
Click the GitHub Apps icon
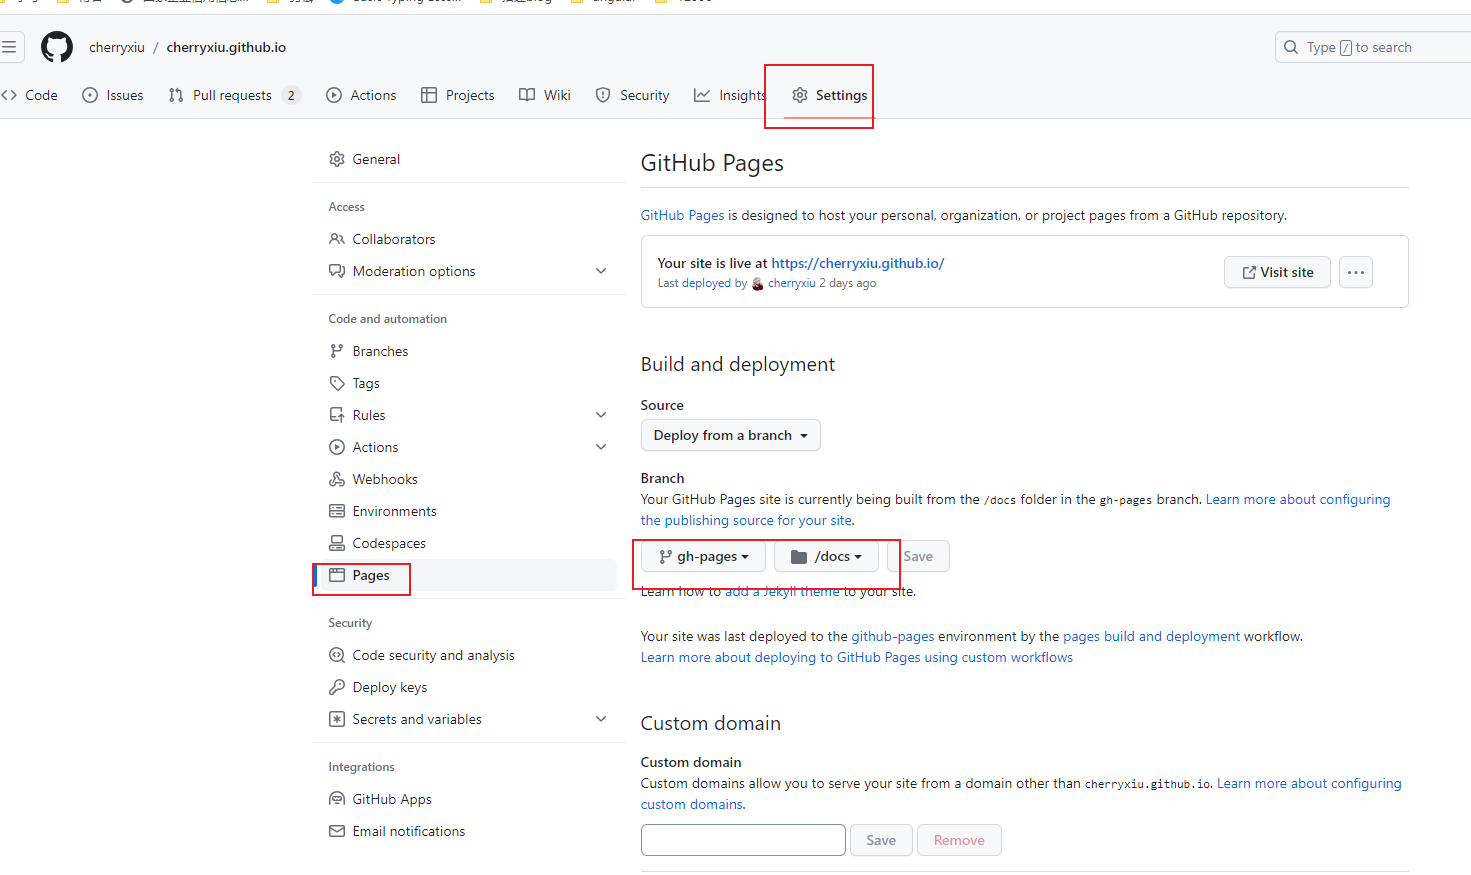tap(337, 799)
